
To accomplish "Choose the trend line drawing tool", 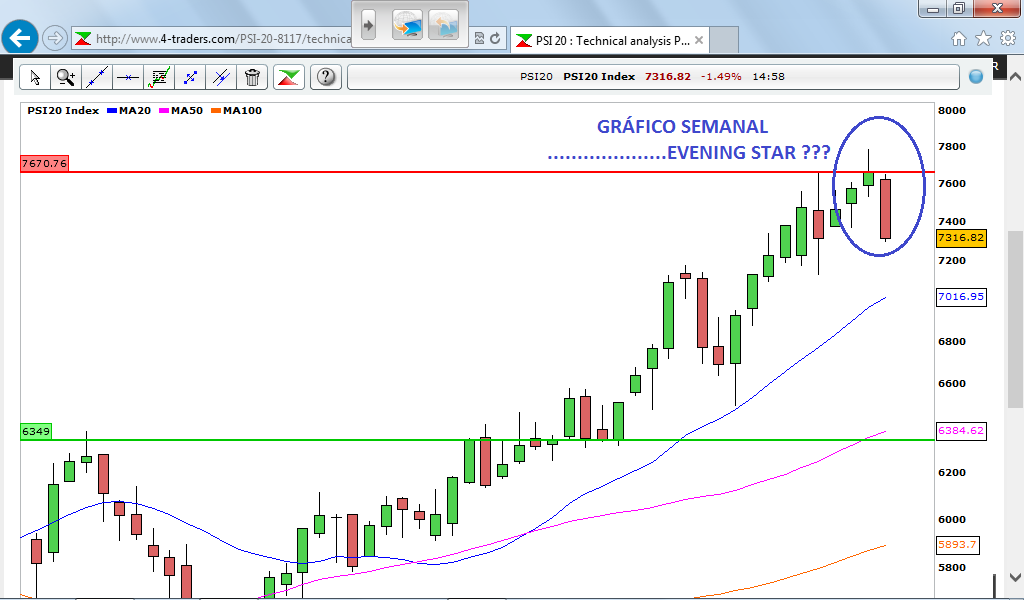I will coord(97,77).
